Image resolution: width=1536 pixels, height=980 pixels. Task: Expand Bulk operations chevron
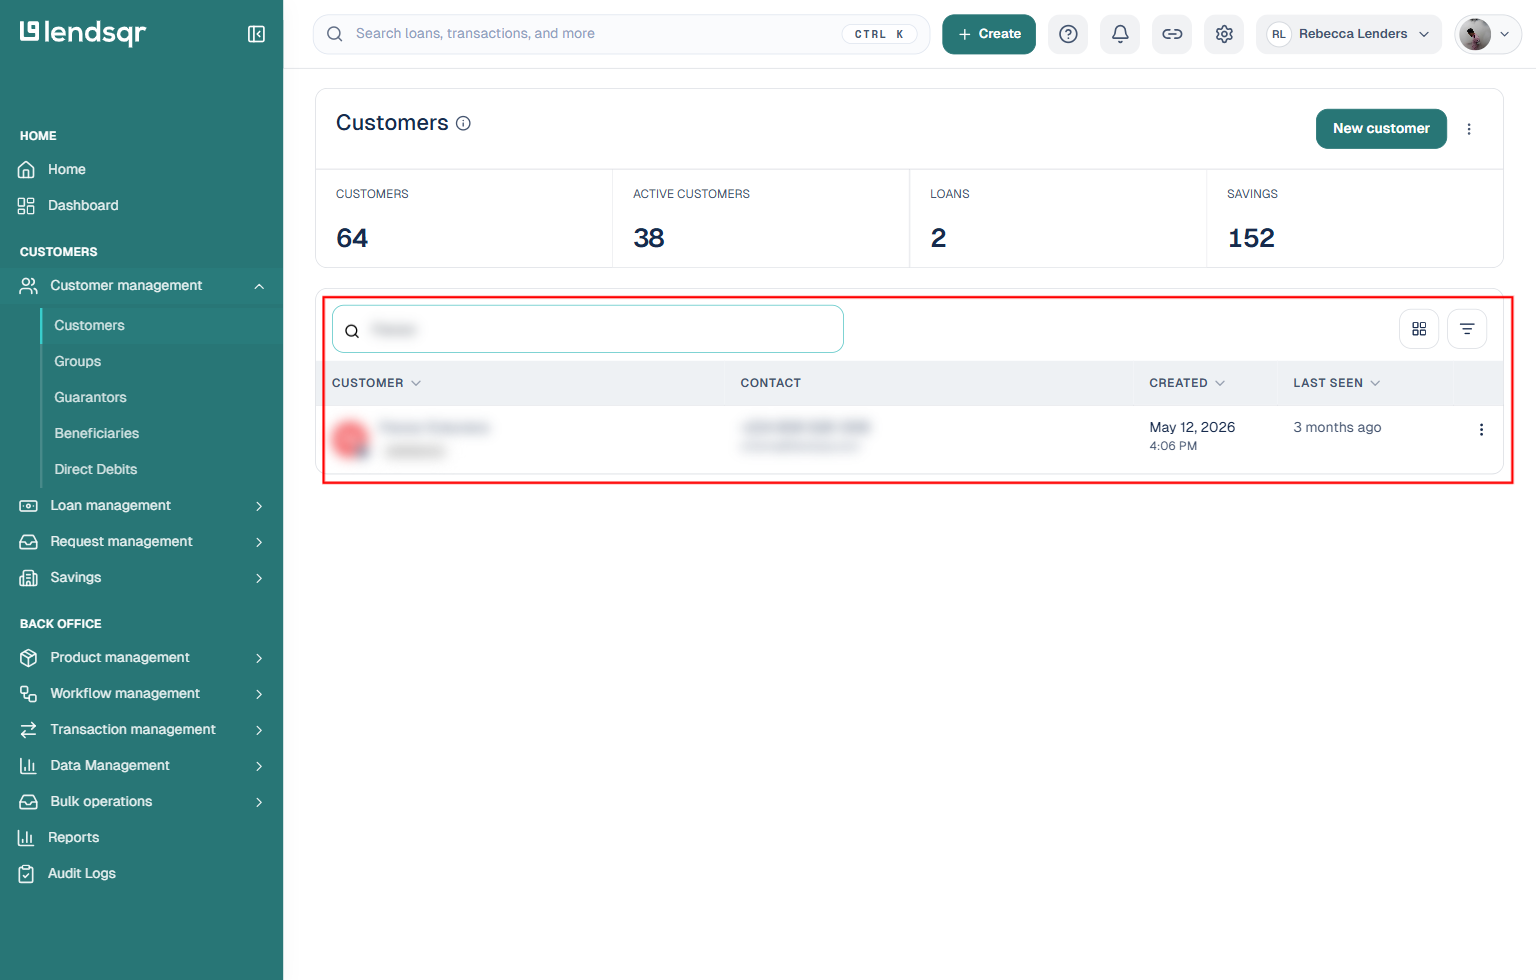click(x=259, y=802)
